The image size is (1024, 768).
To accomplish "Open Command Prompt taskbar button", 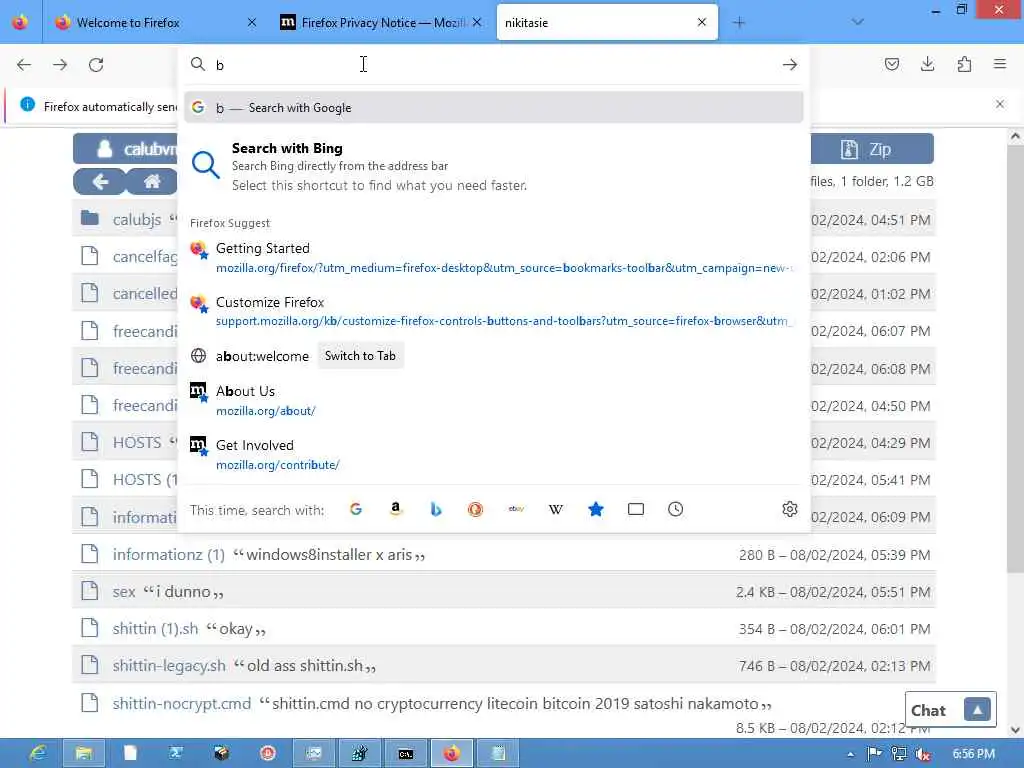I will tap(406, 754).
